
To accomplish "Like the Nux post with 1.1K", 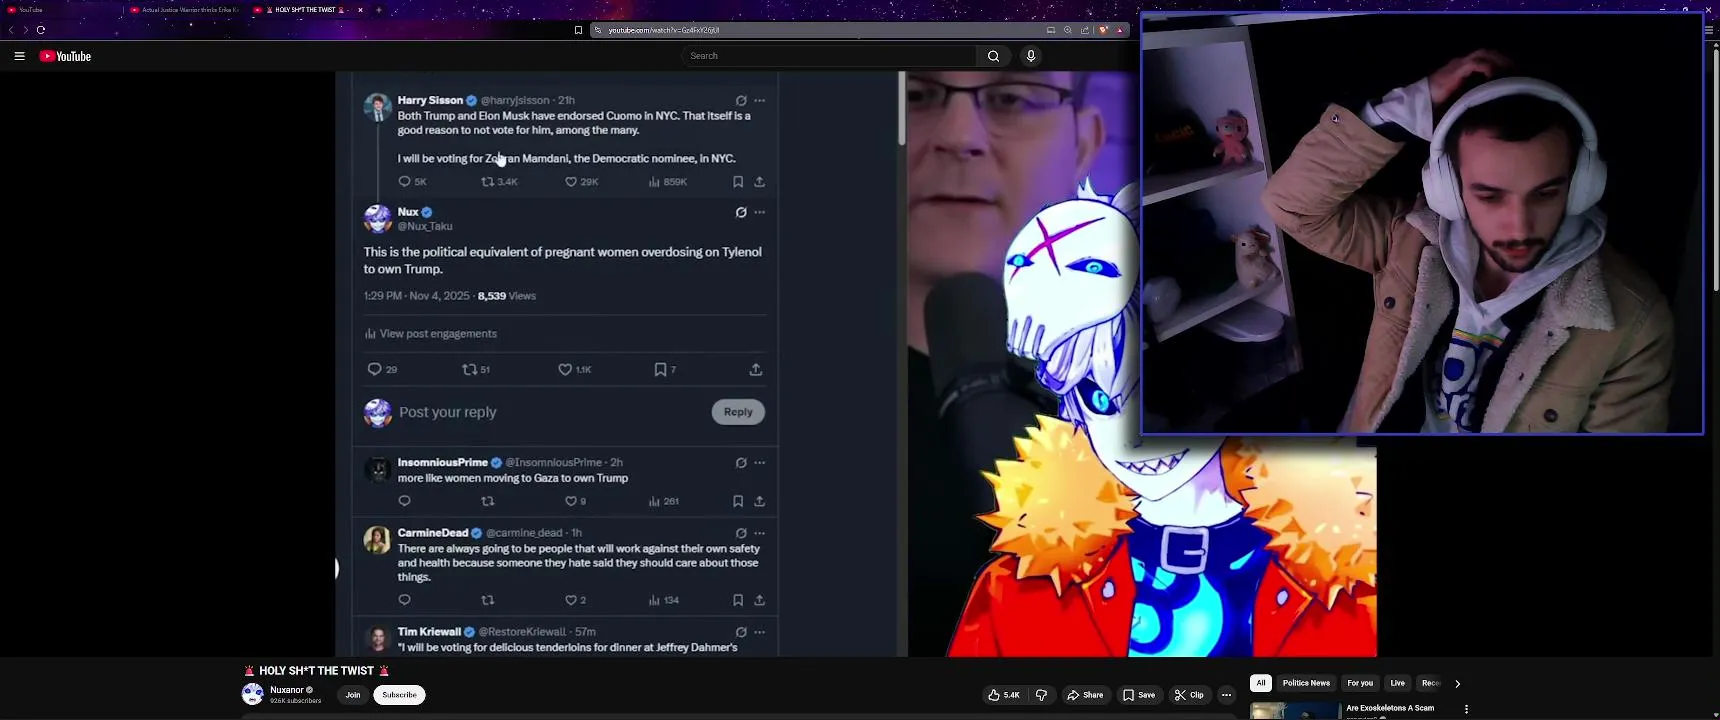I will [575, 370].
